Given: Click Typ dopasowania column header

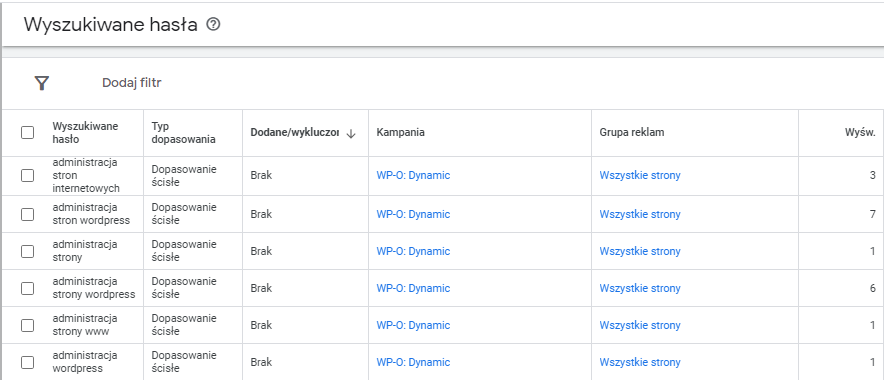Looking at the screenshot, I should click(183, 132).
